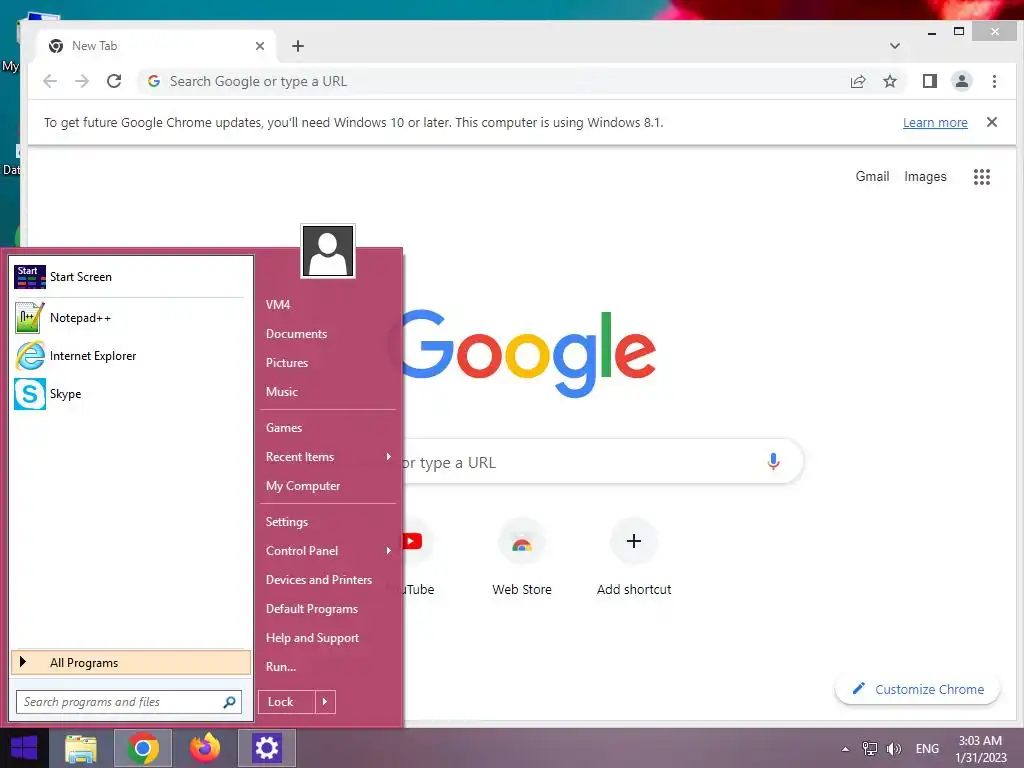The height and width of the screenshot is (768, 1024).
Task: Open Internet Explorer from the start menu
Action: pos(129,356)
